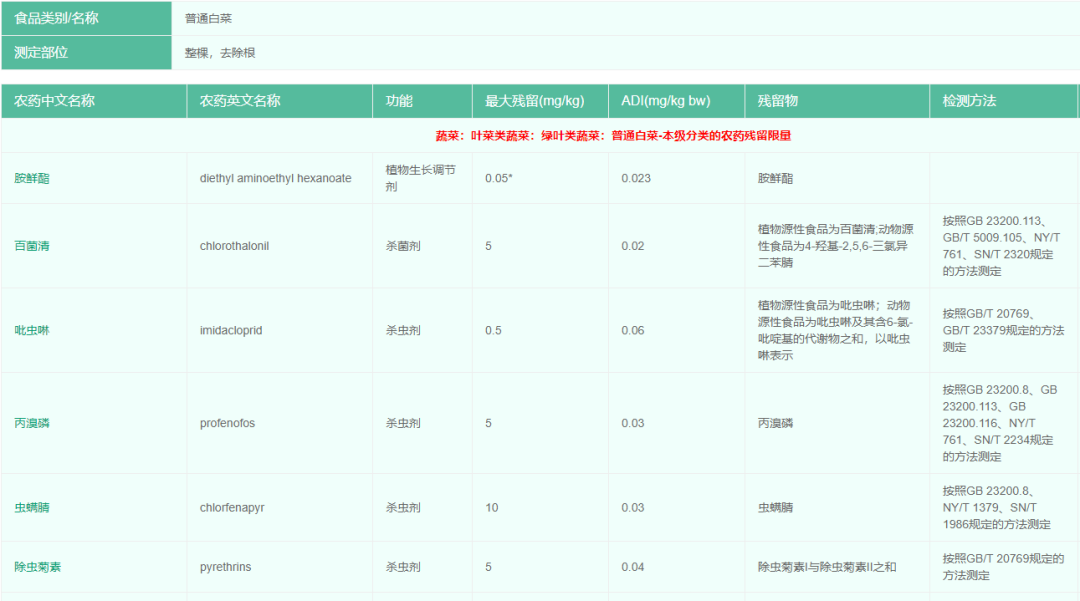Click 杀虫剂 in the chlorfenapyr row
The width and height of the screenshot is (1080, 601).
403,507
